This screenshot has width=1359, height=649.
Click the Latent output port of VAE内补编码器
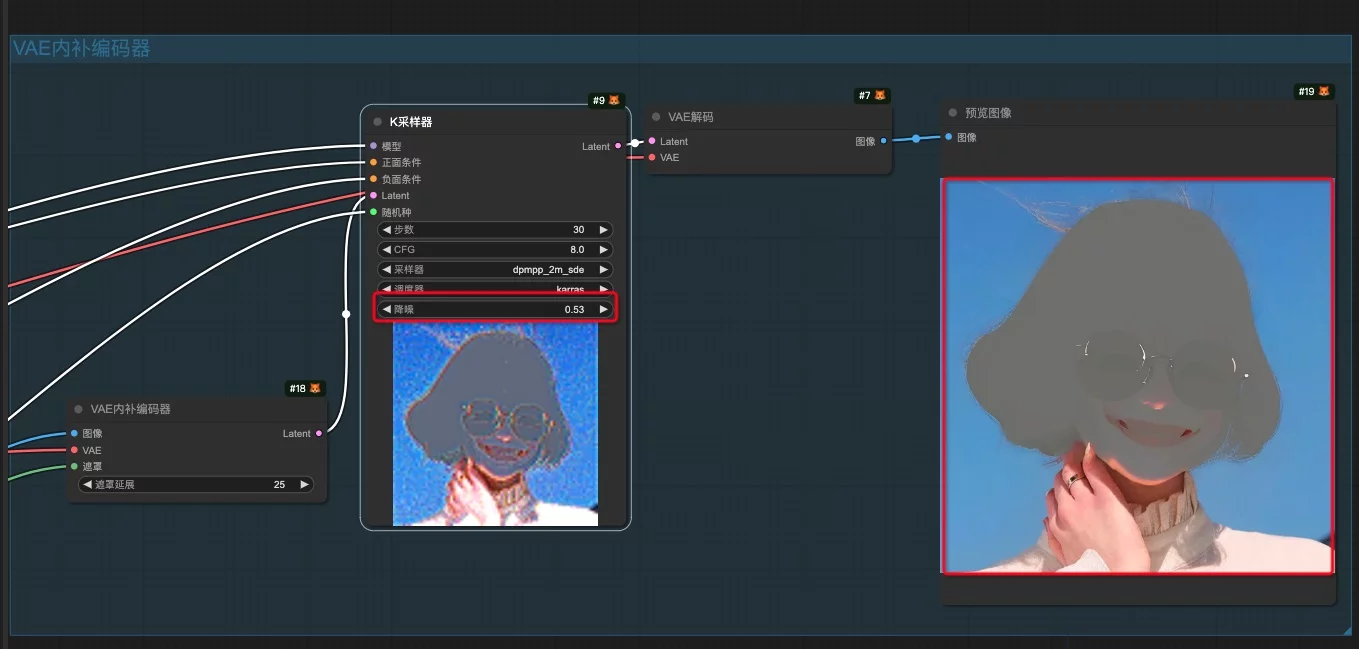[319, 433]
